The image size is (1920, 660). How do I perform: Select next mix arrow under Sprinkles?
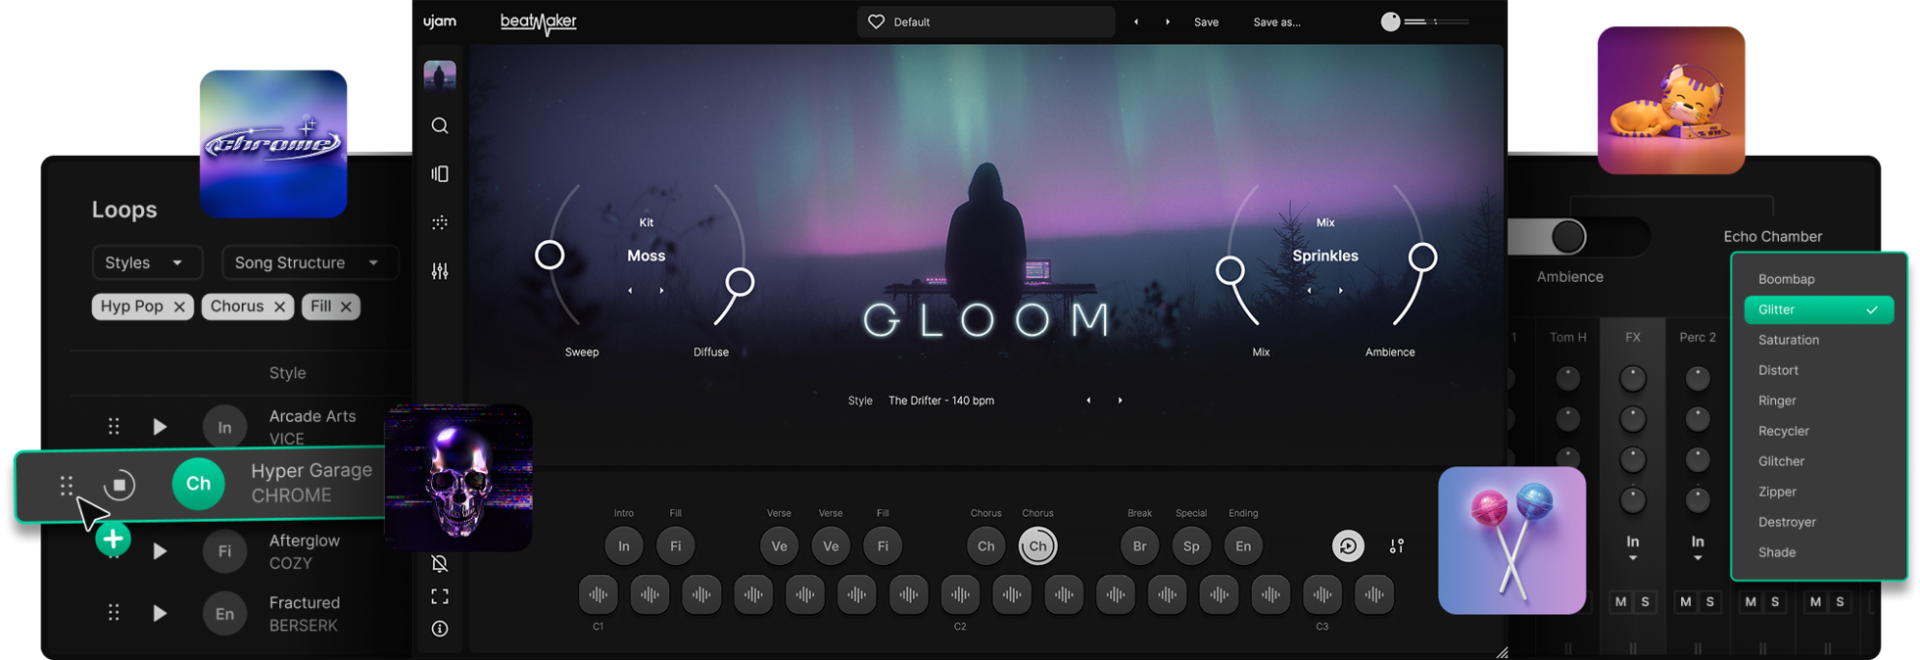(1340, 291)
